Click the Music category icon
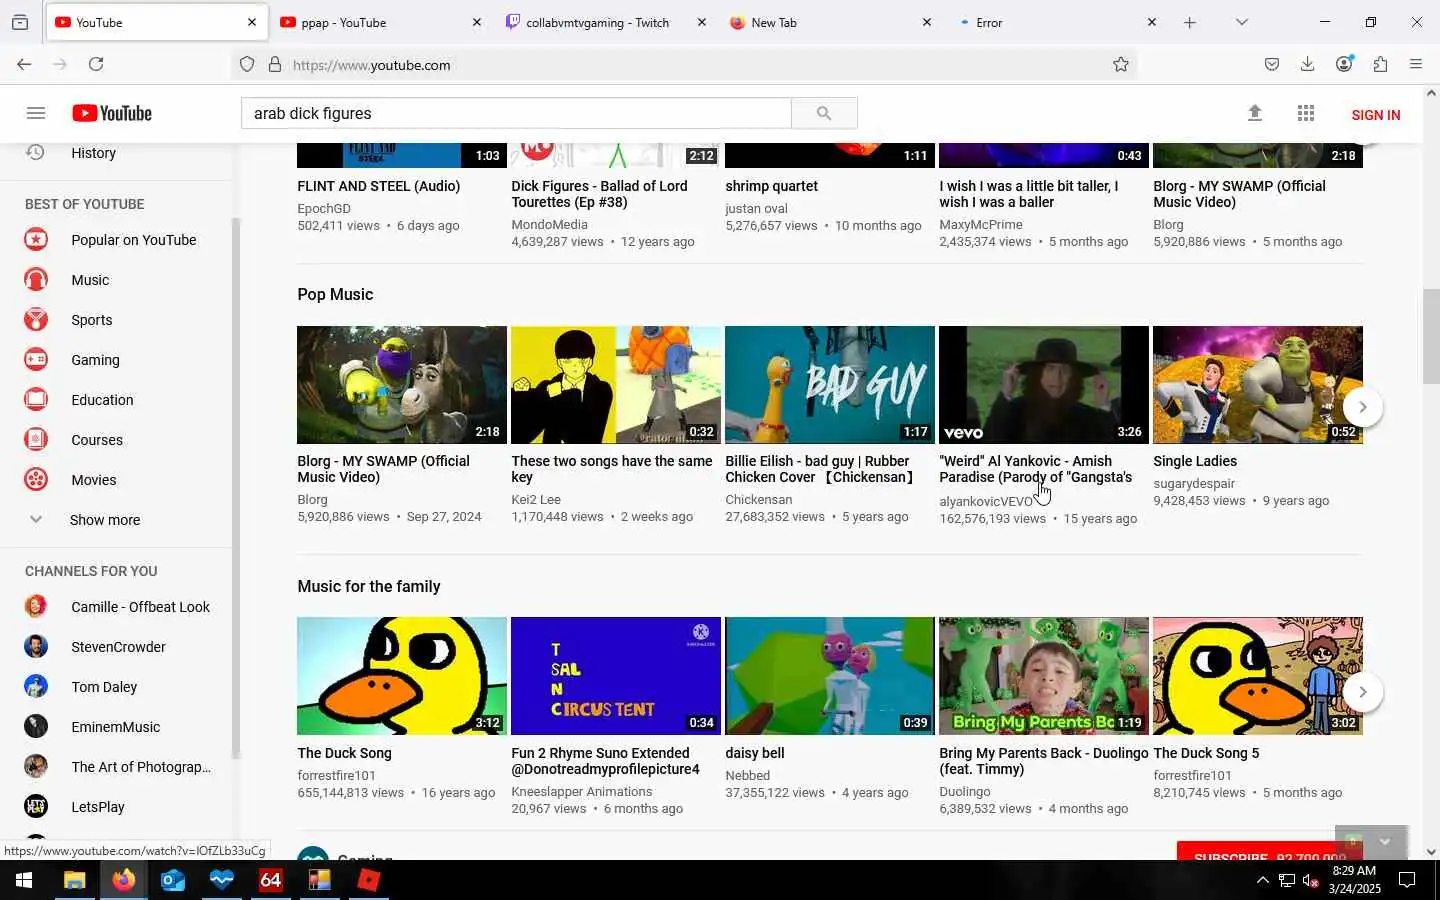The image size is (1440, 900). click(36, 280)
